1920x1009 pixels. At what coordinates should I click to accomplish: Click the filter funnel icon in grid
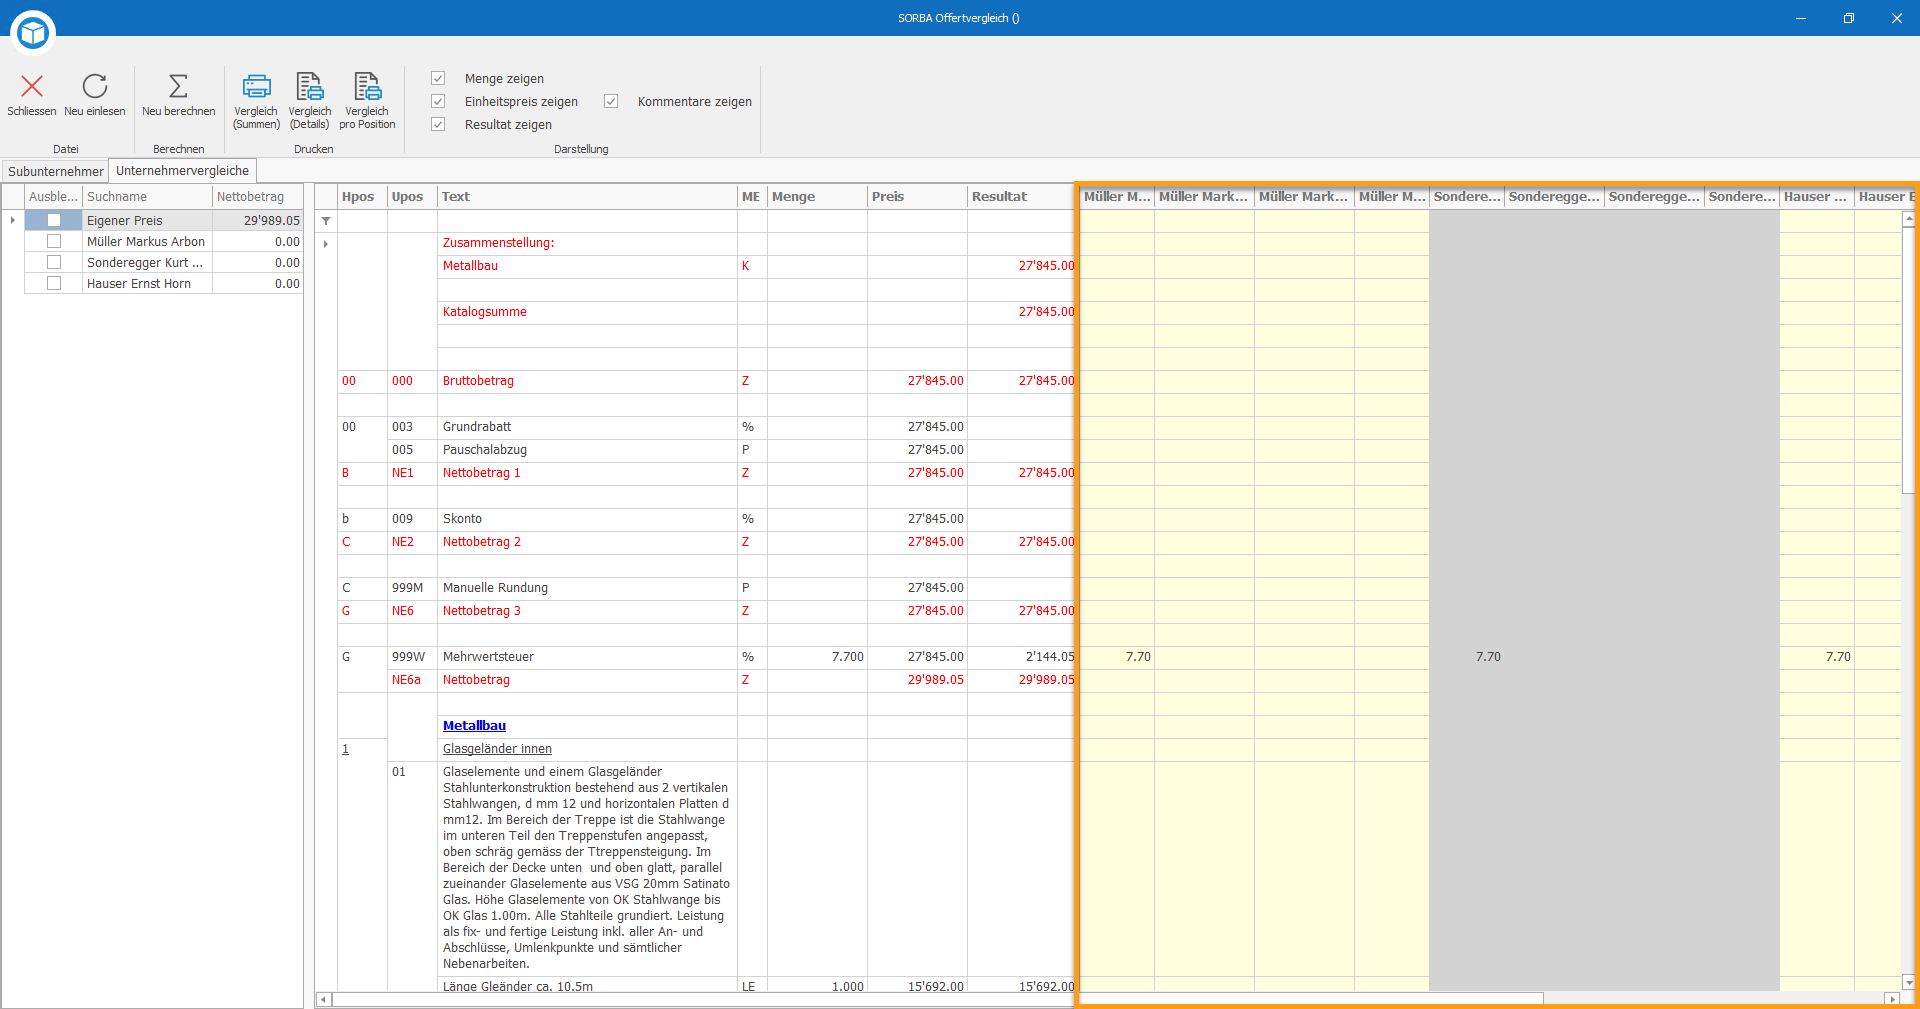point(326,221)
